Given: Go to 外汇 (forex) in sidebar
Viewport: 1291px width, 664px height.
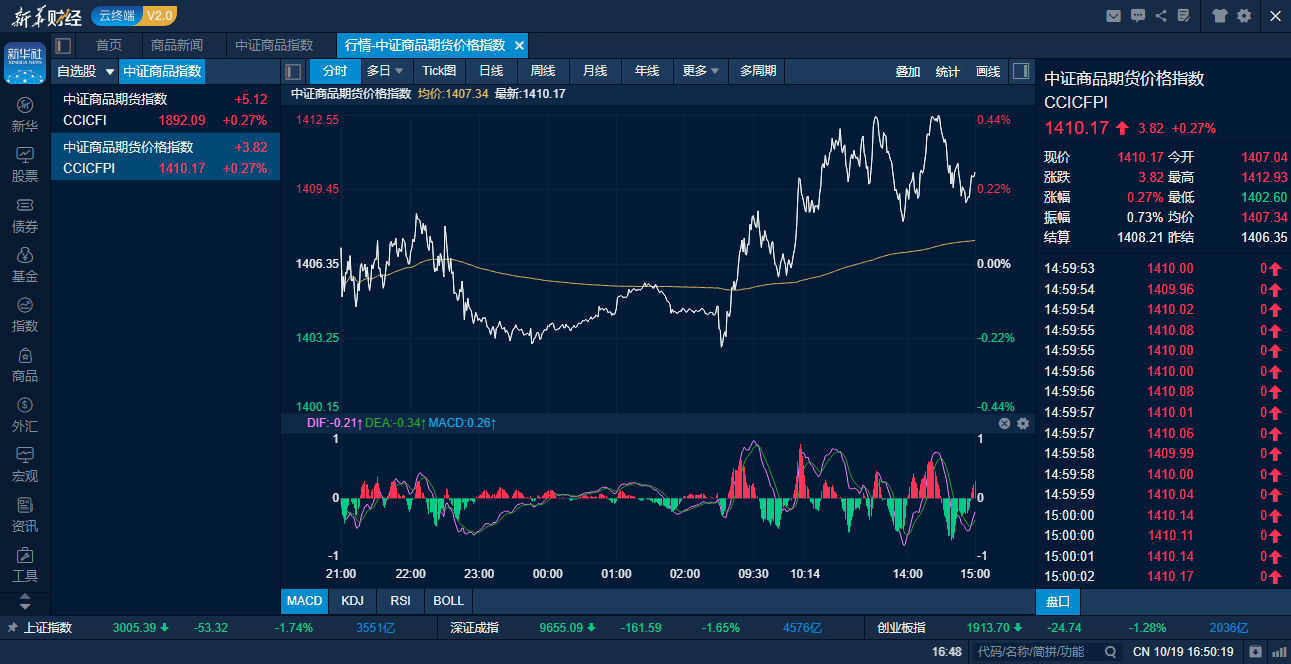Looking at the screenshot, I should pyautogui.click(x=25, y=414).
